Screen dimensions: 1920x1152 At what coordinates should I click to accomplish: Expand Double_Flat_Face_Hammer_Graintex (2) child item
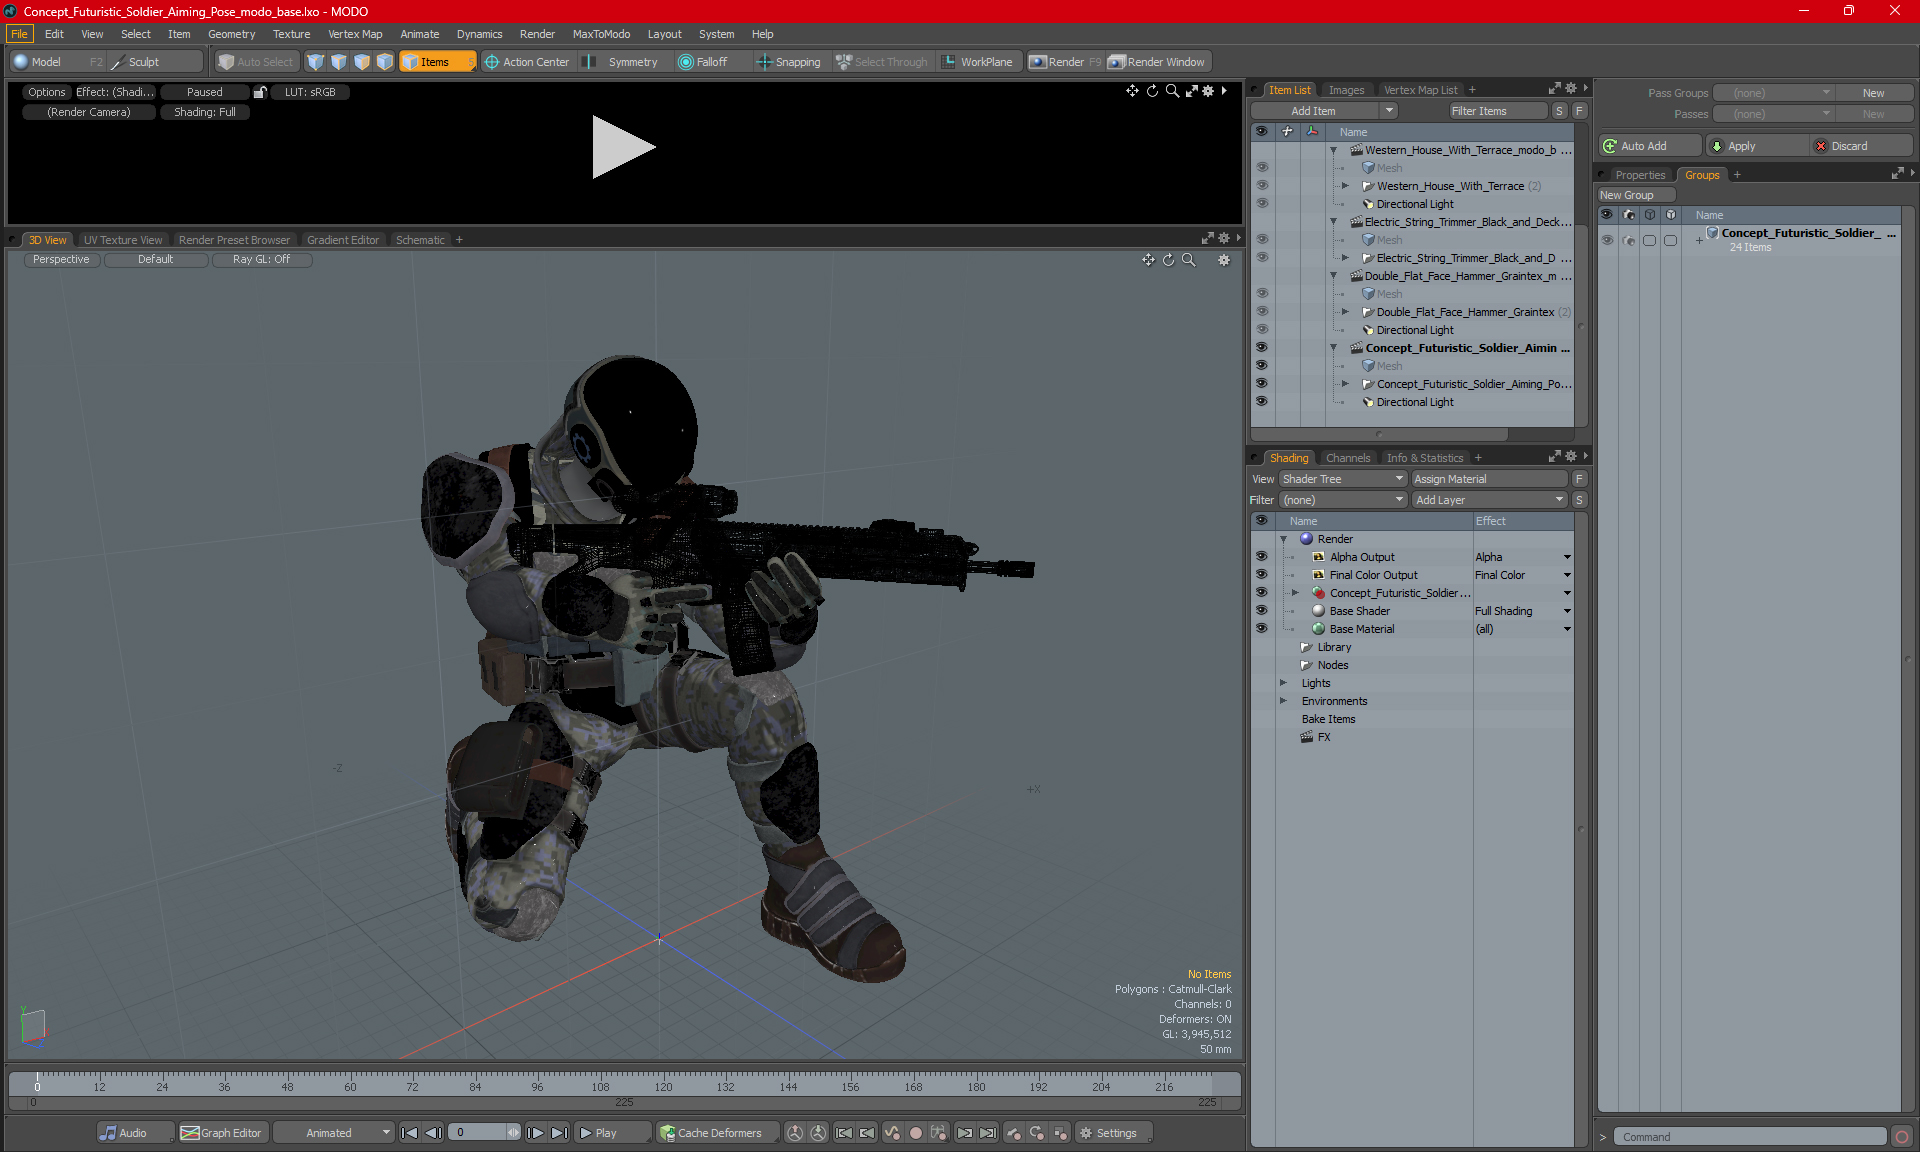1346,312
